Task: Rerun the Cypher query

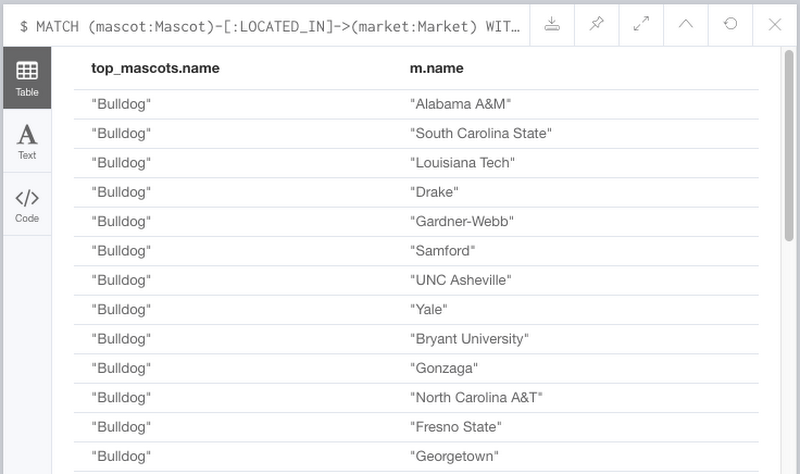Action: 730,24
